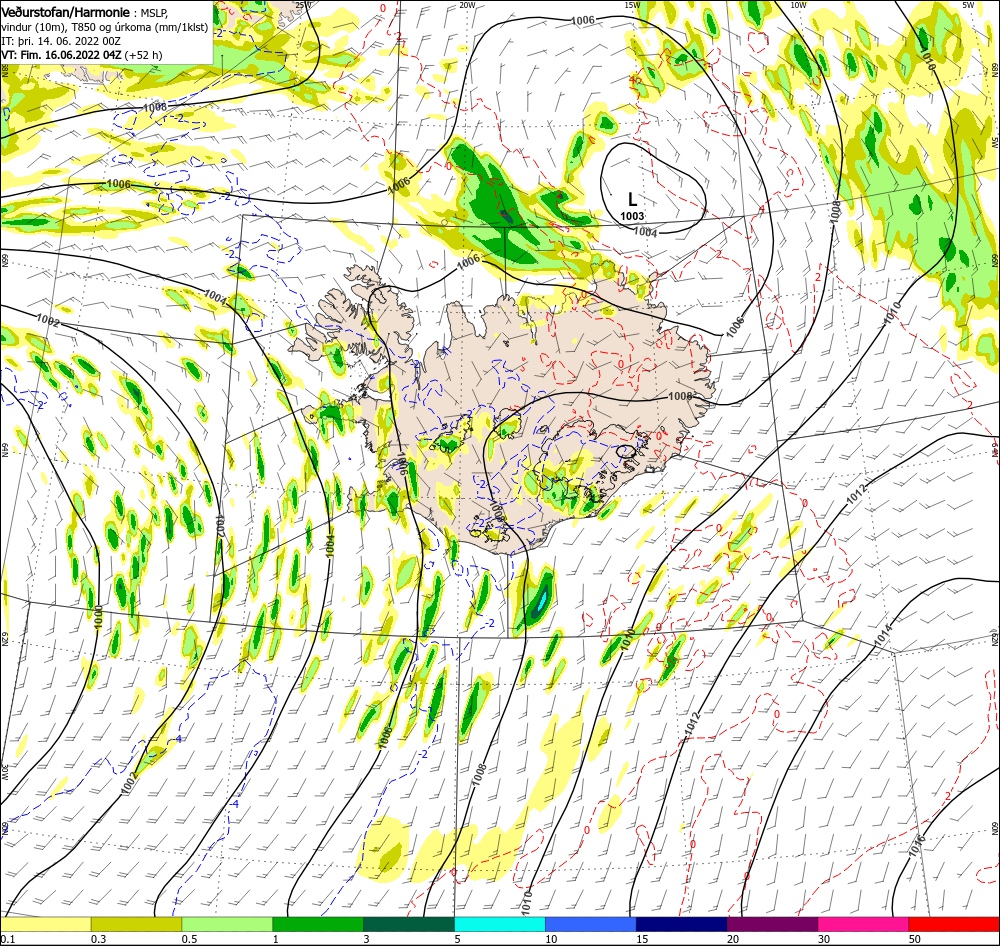Click the '1003' pressure value under L
The width and height of the screenshot is (1000, 946).
632,216
